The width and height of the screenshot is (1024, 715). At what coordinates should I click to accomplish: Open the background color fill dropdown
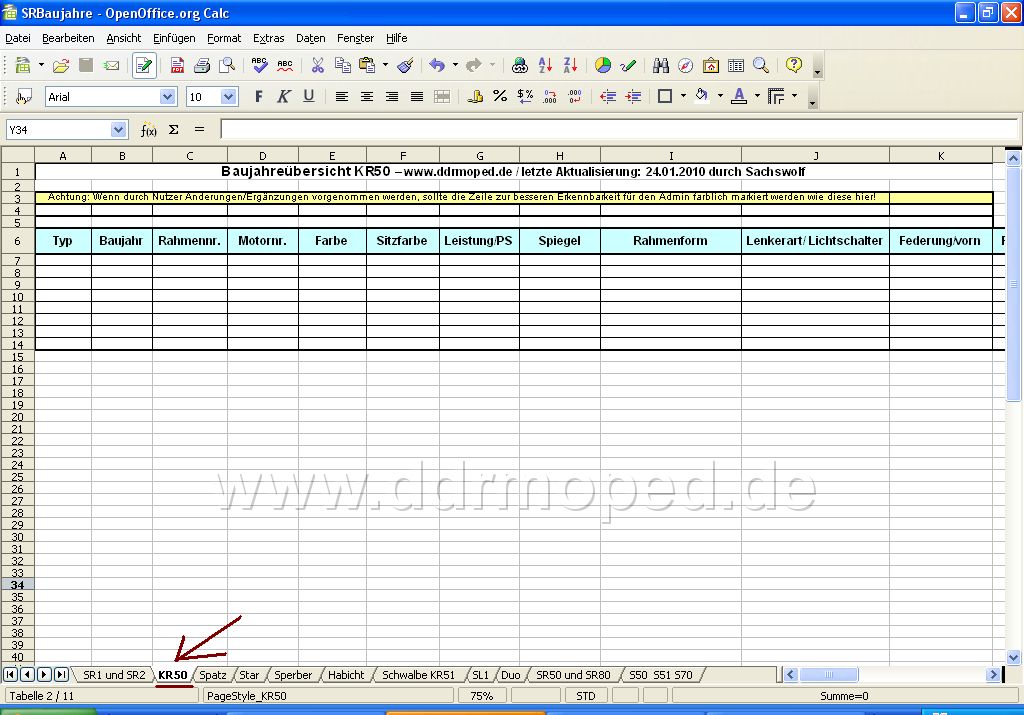tap(720, 96)
